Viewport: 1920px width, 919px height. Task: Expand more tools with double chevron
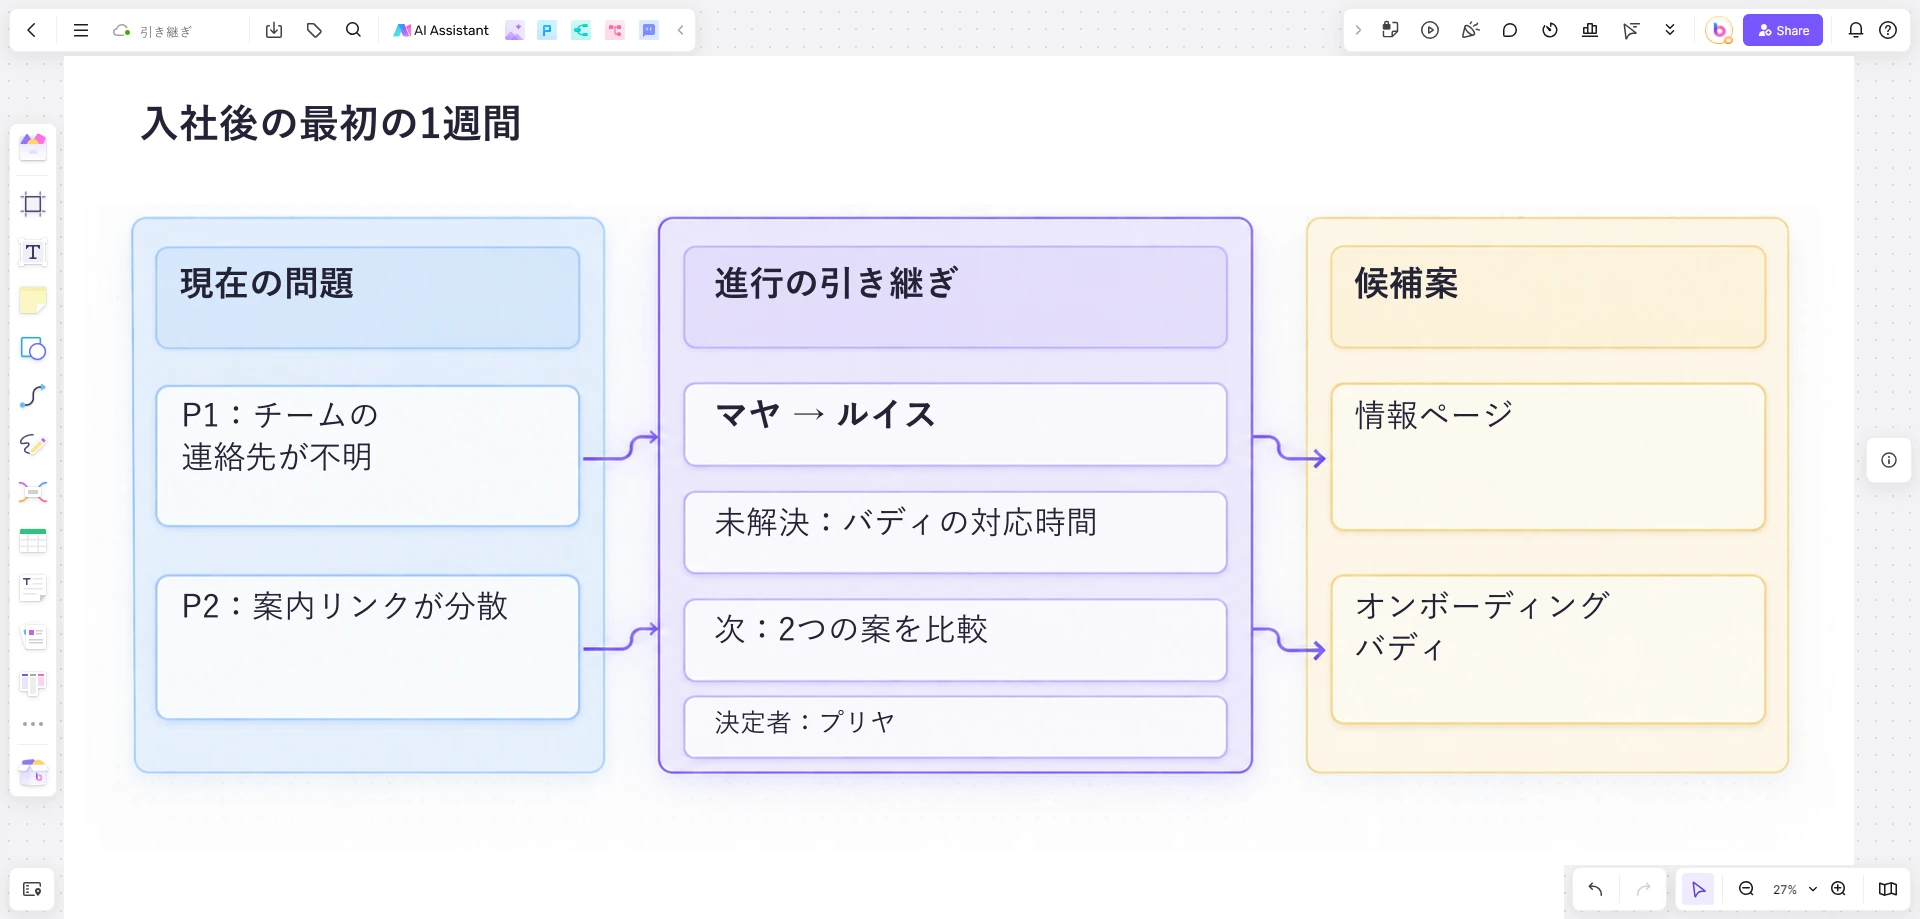(x=1670, y=30)
